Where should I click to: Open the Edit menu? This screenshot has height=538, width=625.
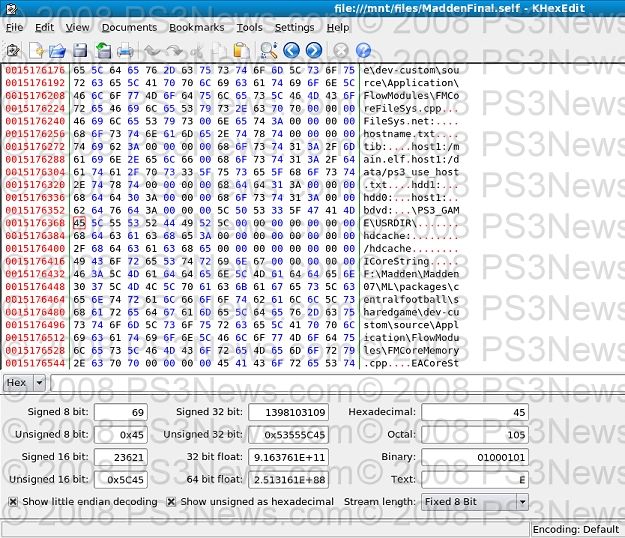click(44, 27)
